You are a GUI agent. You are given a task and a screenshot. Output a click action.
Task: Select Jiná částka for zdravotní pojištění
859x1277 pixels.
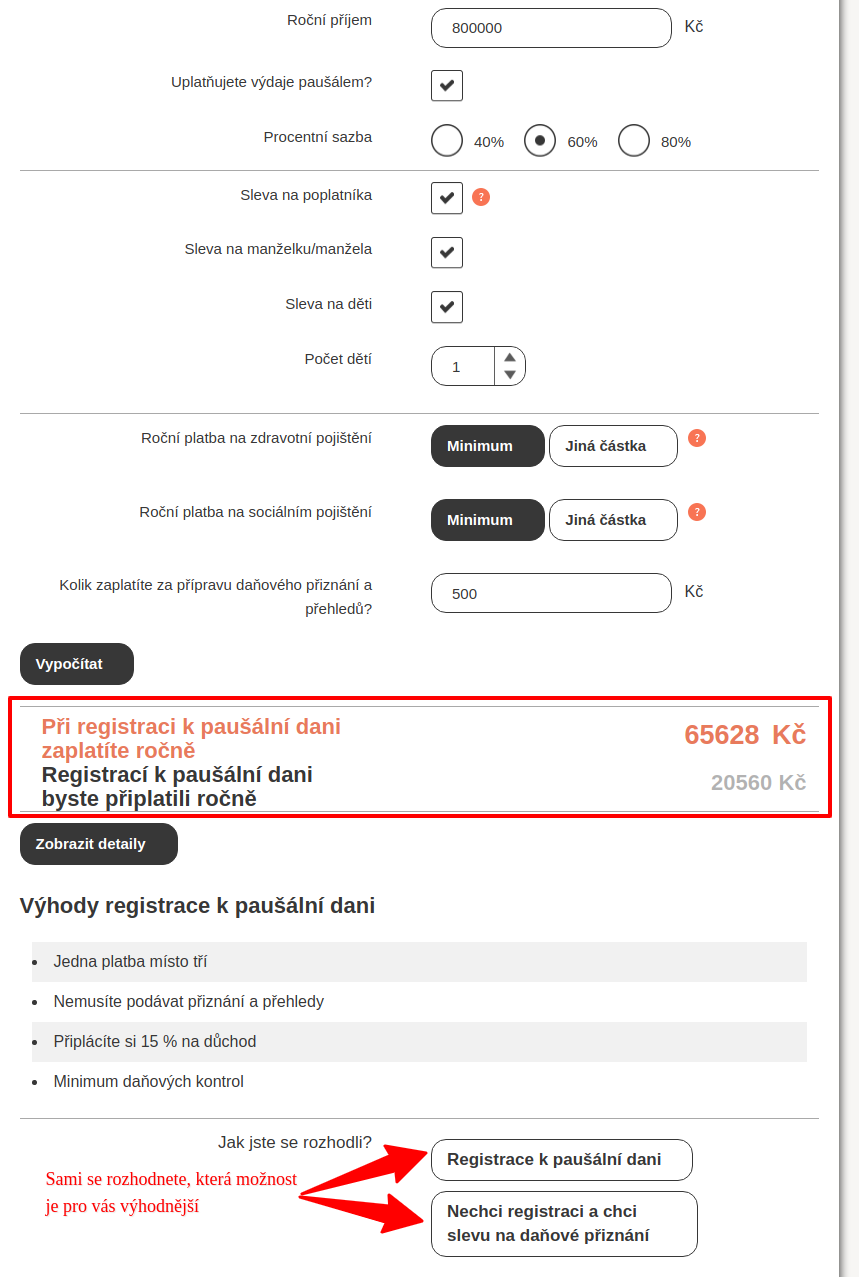point(613,446)
